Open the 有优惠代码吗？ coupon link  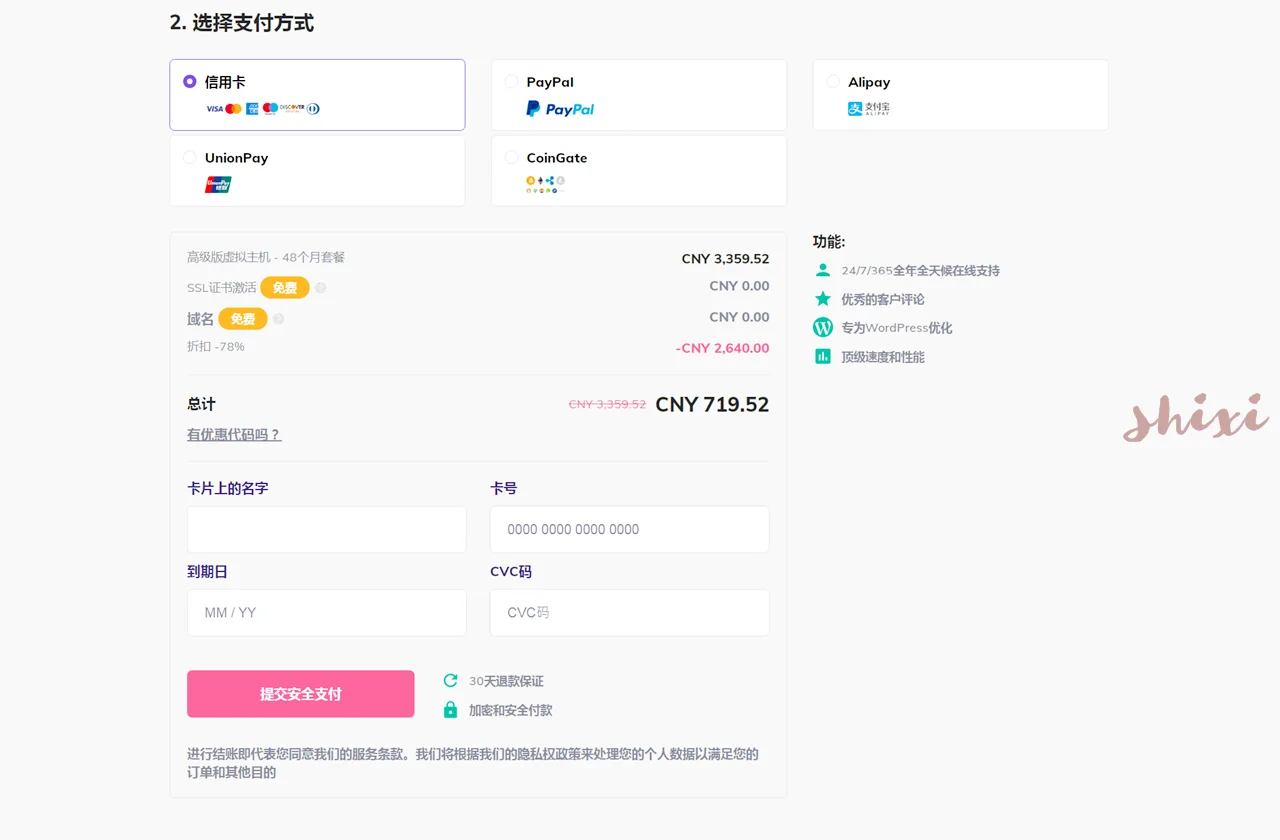(234, 435)
